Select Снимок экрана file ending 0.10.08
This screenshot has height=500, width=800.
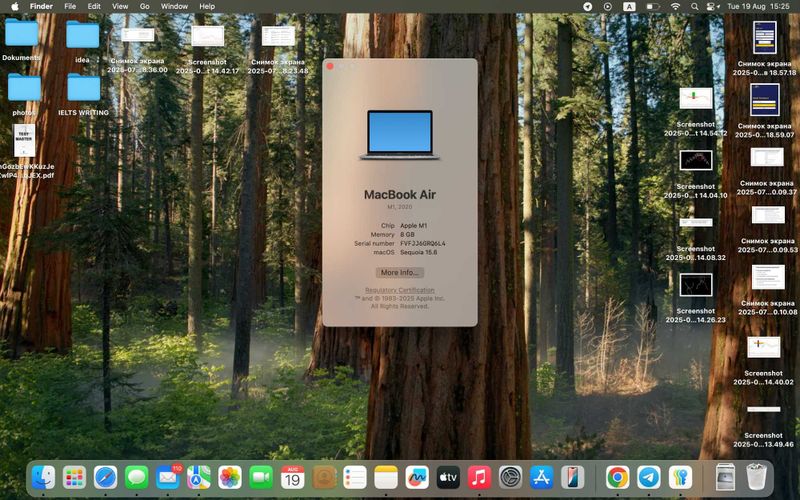(x=768, y=290)
